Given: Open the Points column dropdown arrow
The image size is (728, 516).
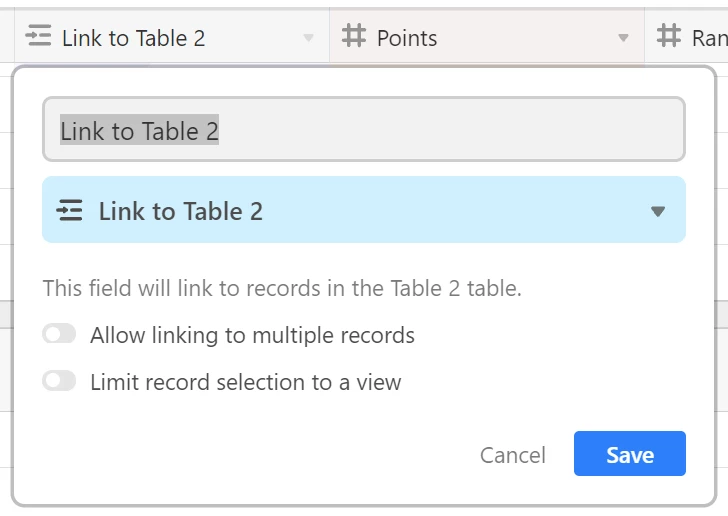Looking at the screenshot, I should (624, 38).
